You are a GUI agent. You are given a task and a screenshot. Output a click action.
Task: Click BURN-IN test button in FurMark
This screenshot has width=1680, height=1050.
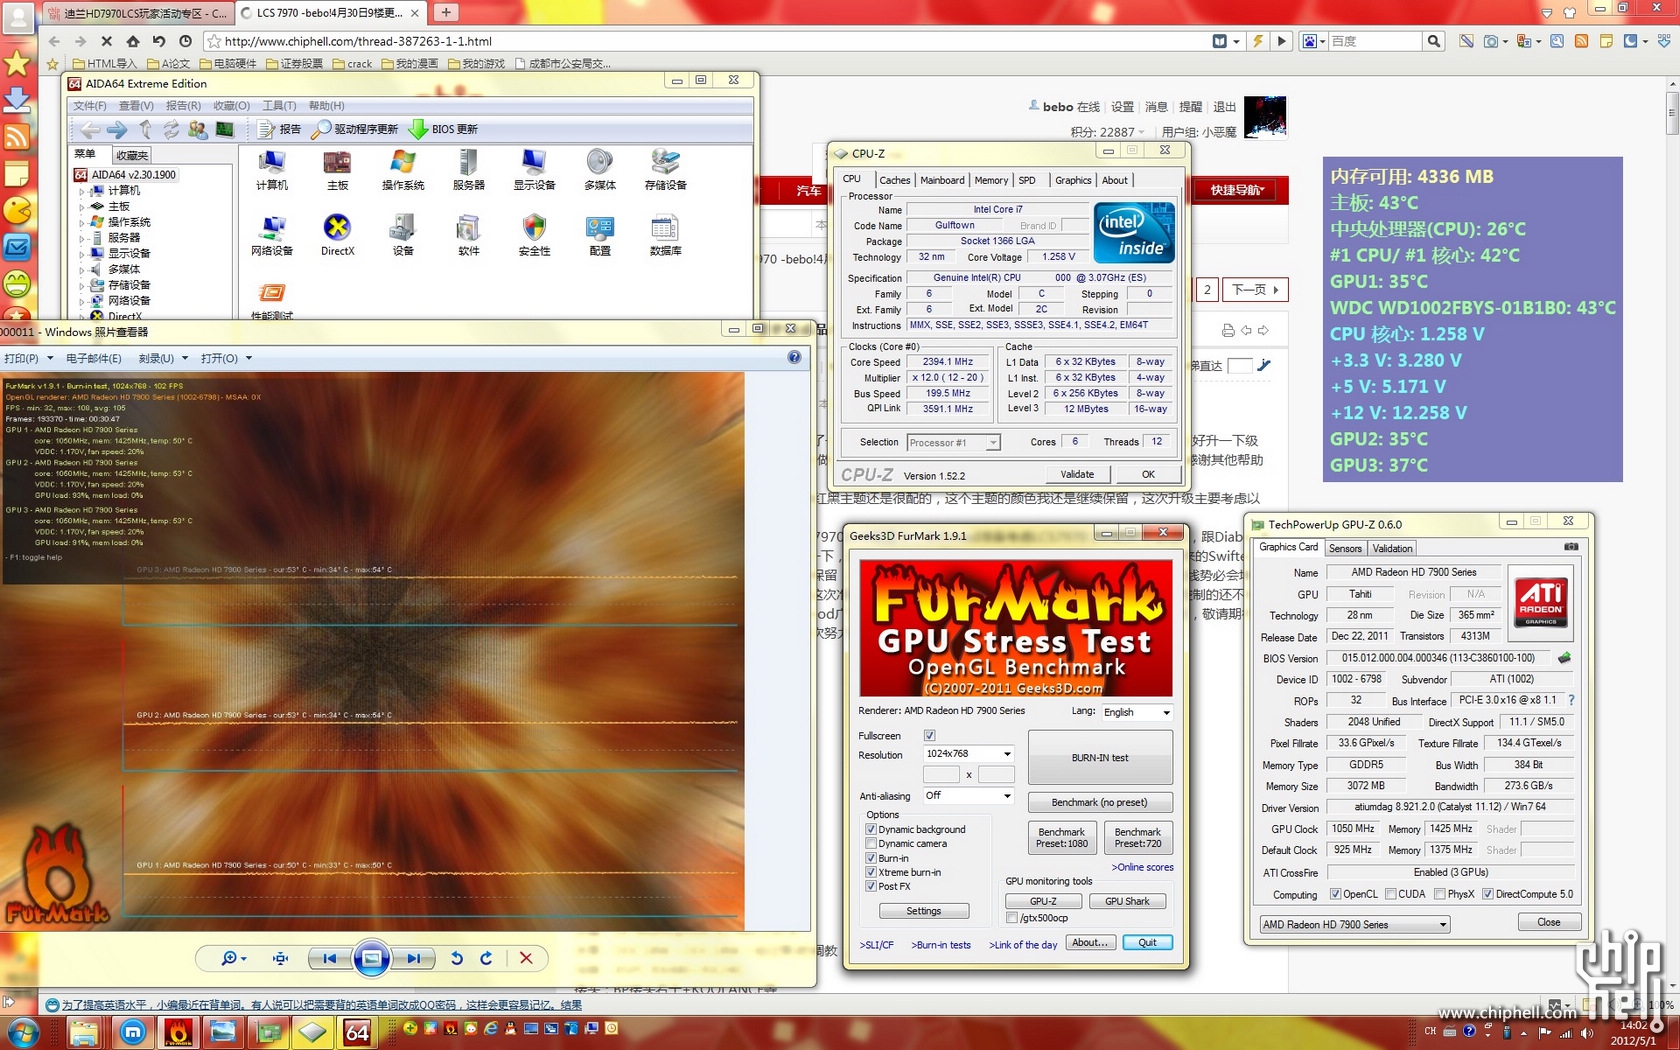[1100, 757]
